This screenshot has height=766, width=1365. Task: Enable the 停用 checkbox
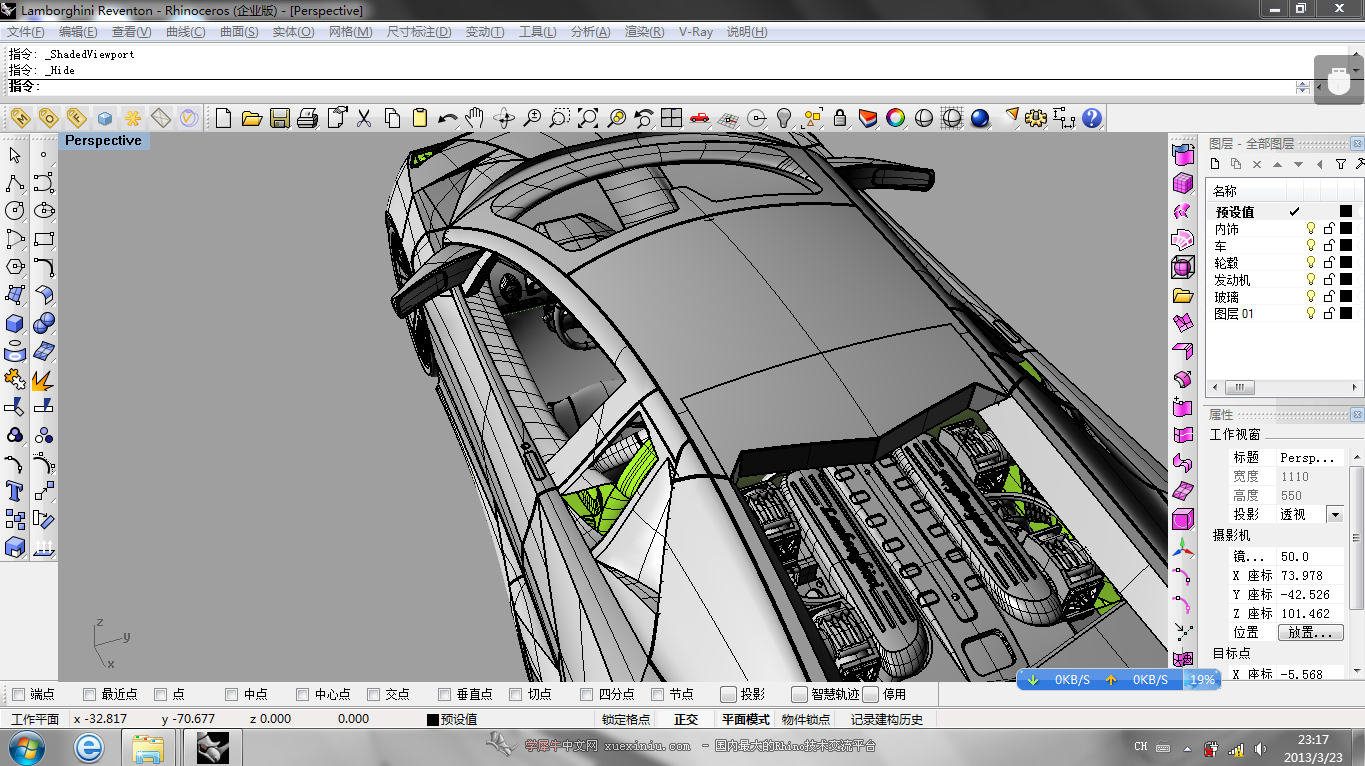870,694
